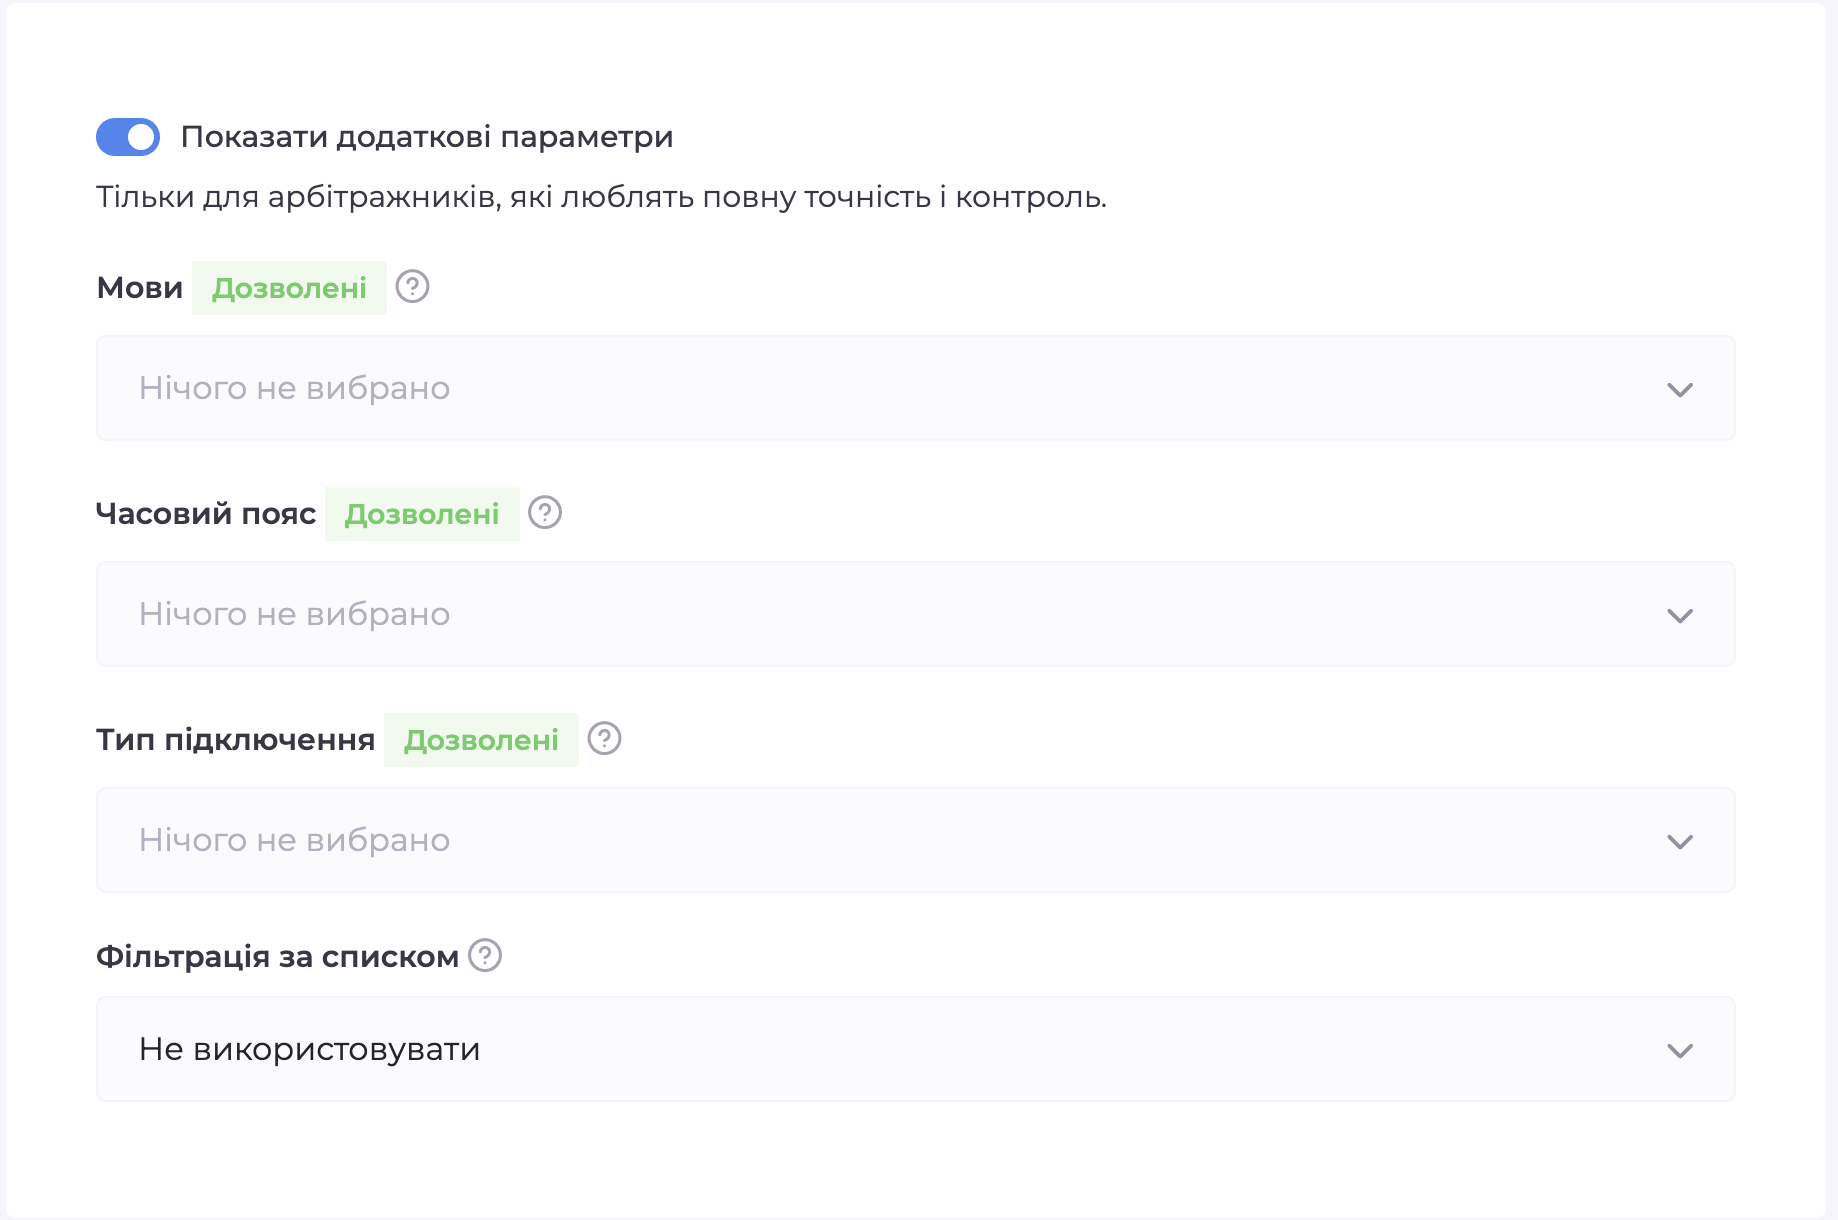Click the chevron arrow on Часовий пояс field

pos(1682,614)
